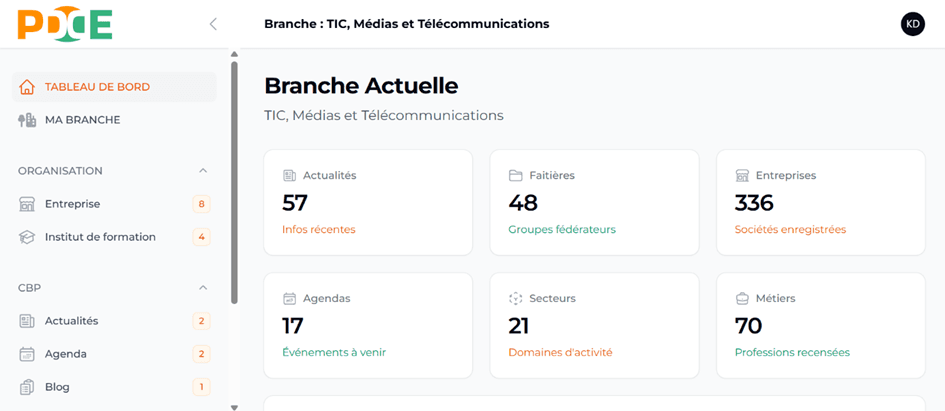
Task: Open the Blog sidebar item
Action: tap(57, 387)
